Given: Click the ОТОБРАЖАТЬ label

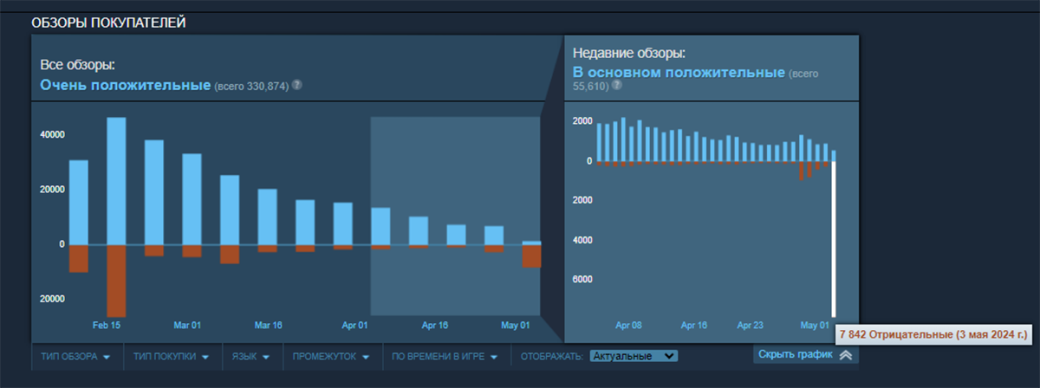Looking at the screenshot, I should point(551,357).
